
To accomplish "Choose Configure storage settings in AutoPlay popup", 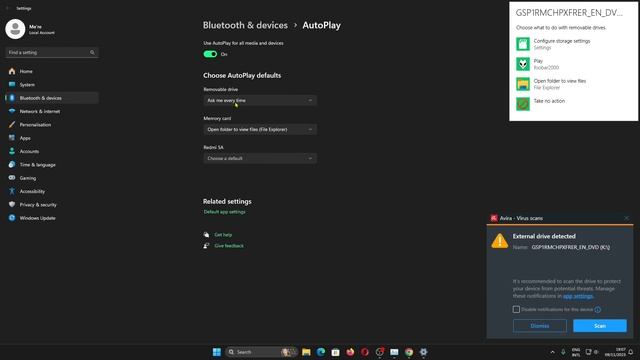I will coord(573,44).
